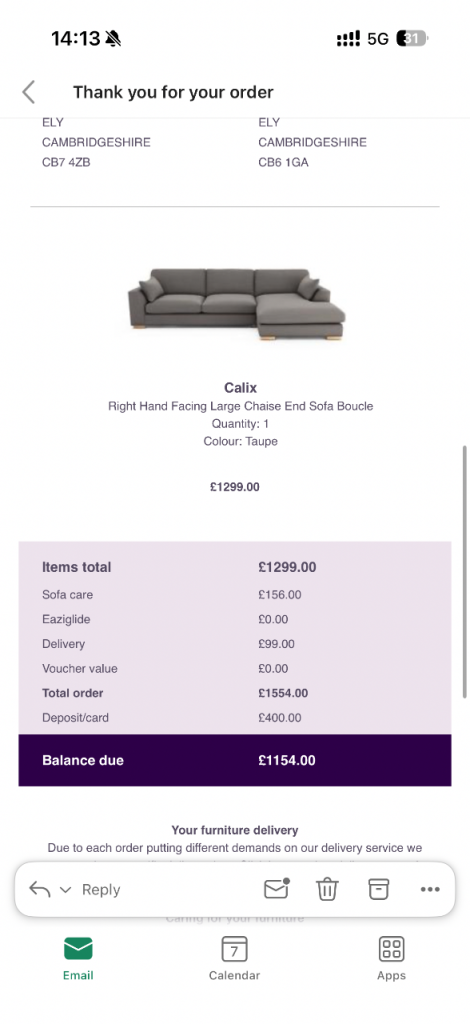The image size is (470, 1024).
Task: Open the Apps tab
Action: coord(392,958)
